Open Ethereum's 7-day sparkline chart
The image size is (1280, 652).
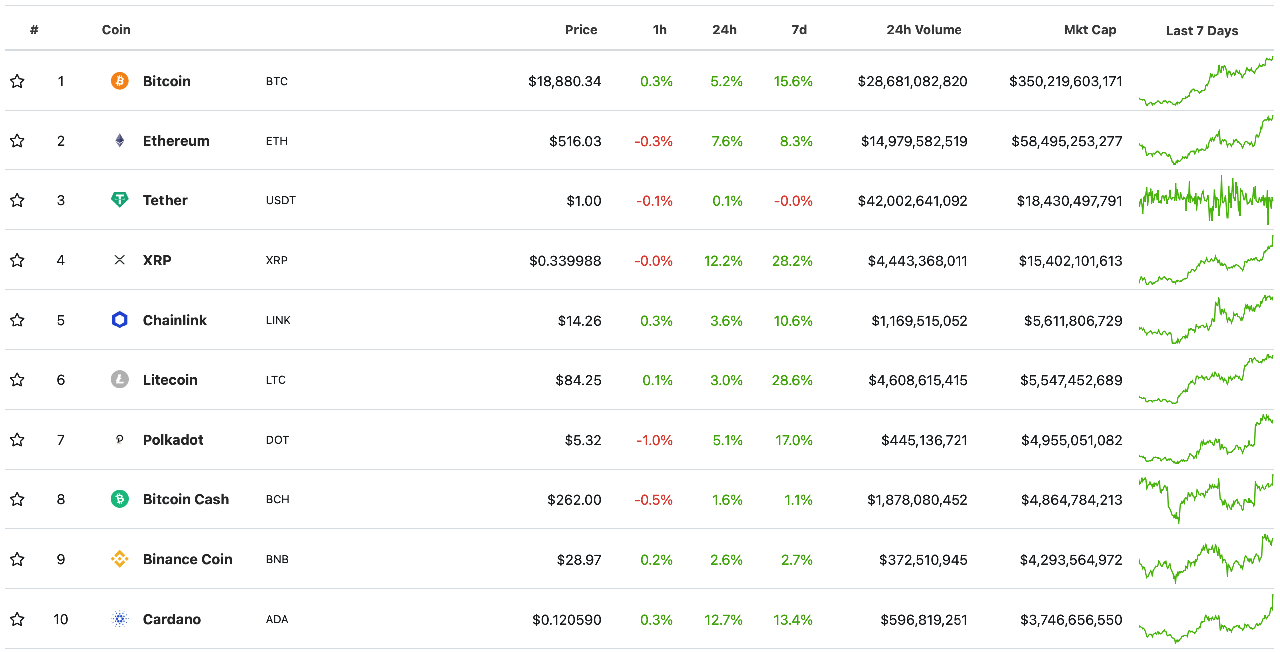click(1206, 140)
